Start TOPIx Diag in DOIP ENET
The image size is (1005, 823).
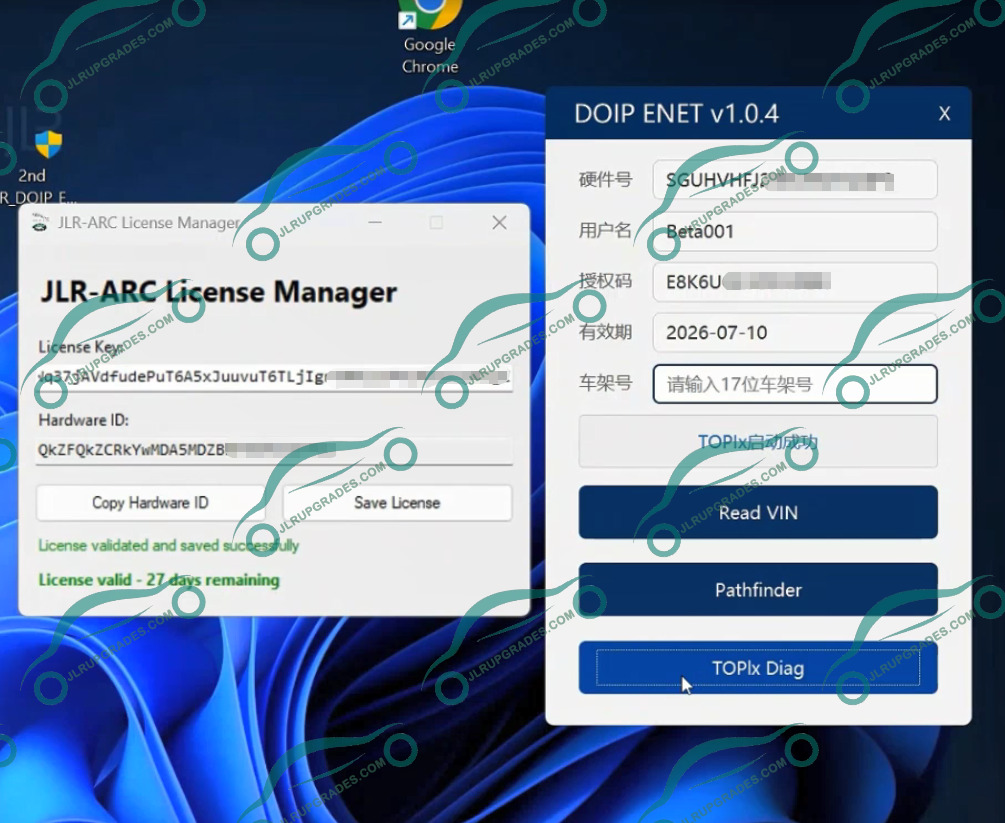758,668
